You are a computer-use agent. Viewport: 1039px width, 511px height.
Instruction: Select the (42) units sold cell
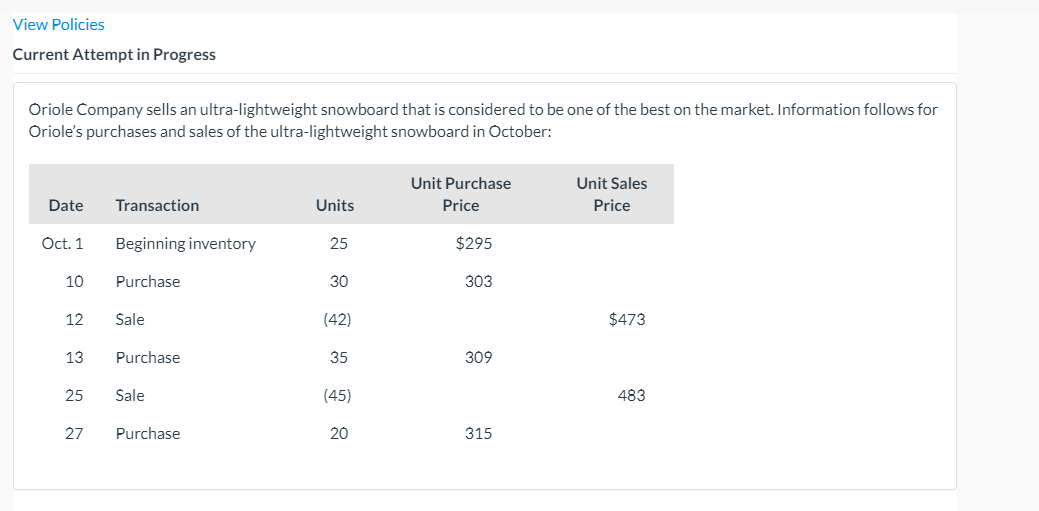337,319
